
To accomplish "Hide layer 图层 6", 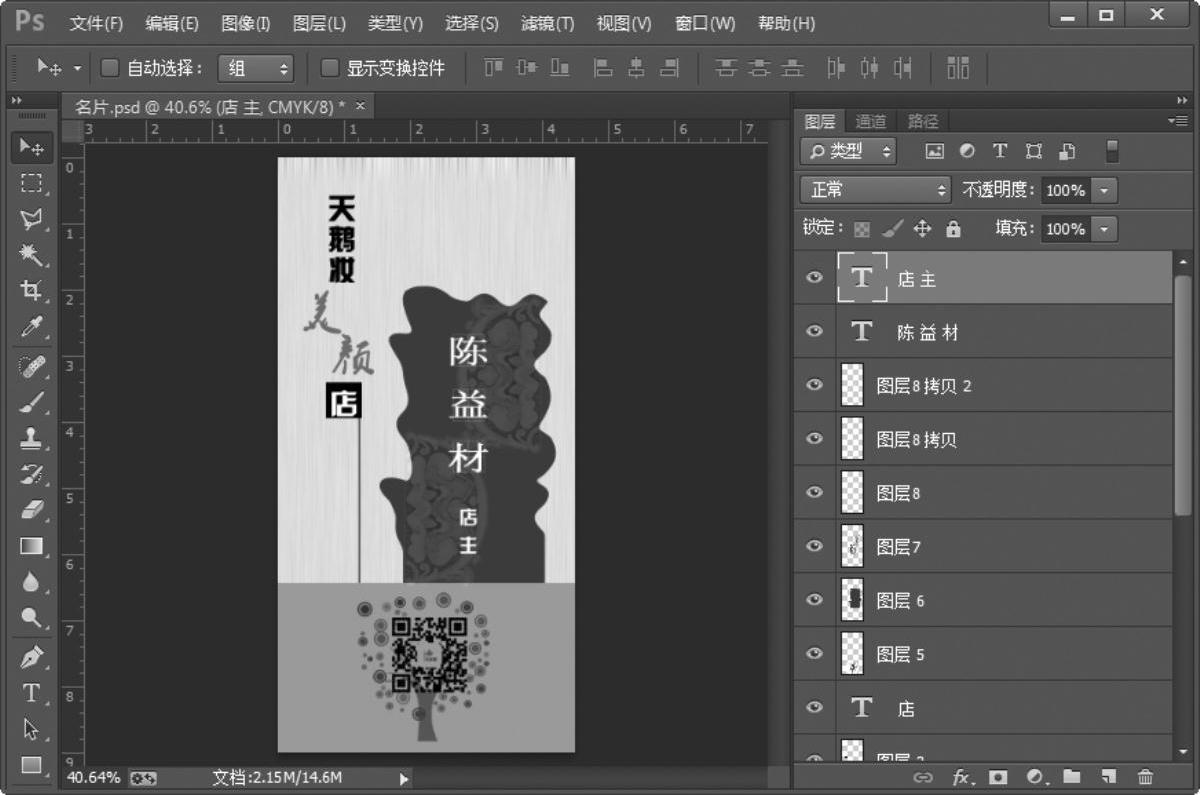I will 814,600.
